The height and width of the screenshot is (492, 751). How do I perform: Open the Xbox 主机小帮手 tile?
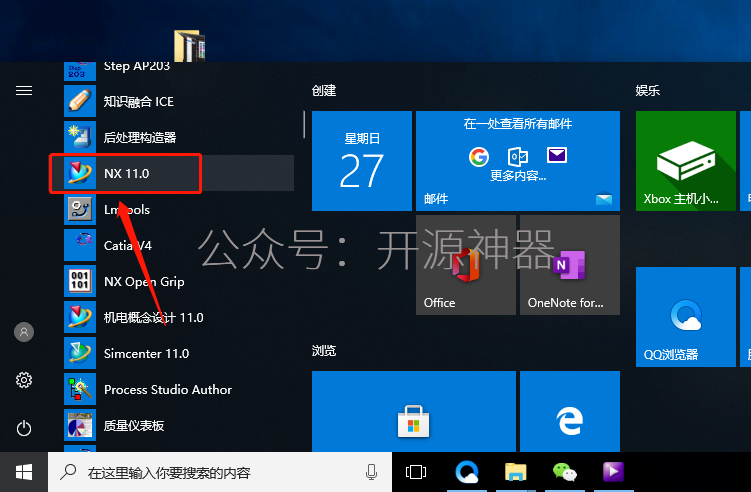click(x=685, y=161)
